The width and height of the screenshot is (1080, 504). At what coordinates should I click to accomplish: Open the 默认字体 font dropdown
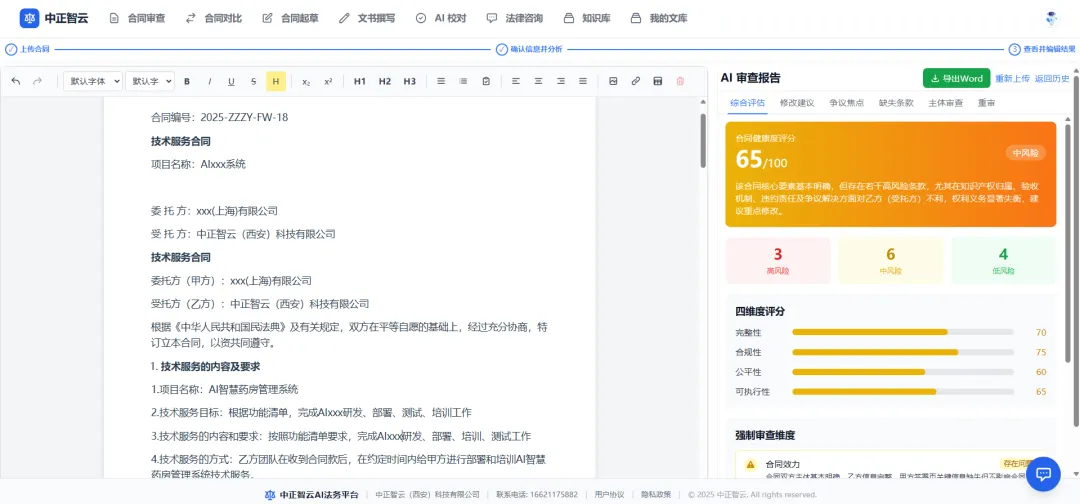point(93,81)
